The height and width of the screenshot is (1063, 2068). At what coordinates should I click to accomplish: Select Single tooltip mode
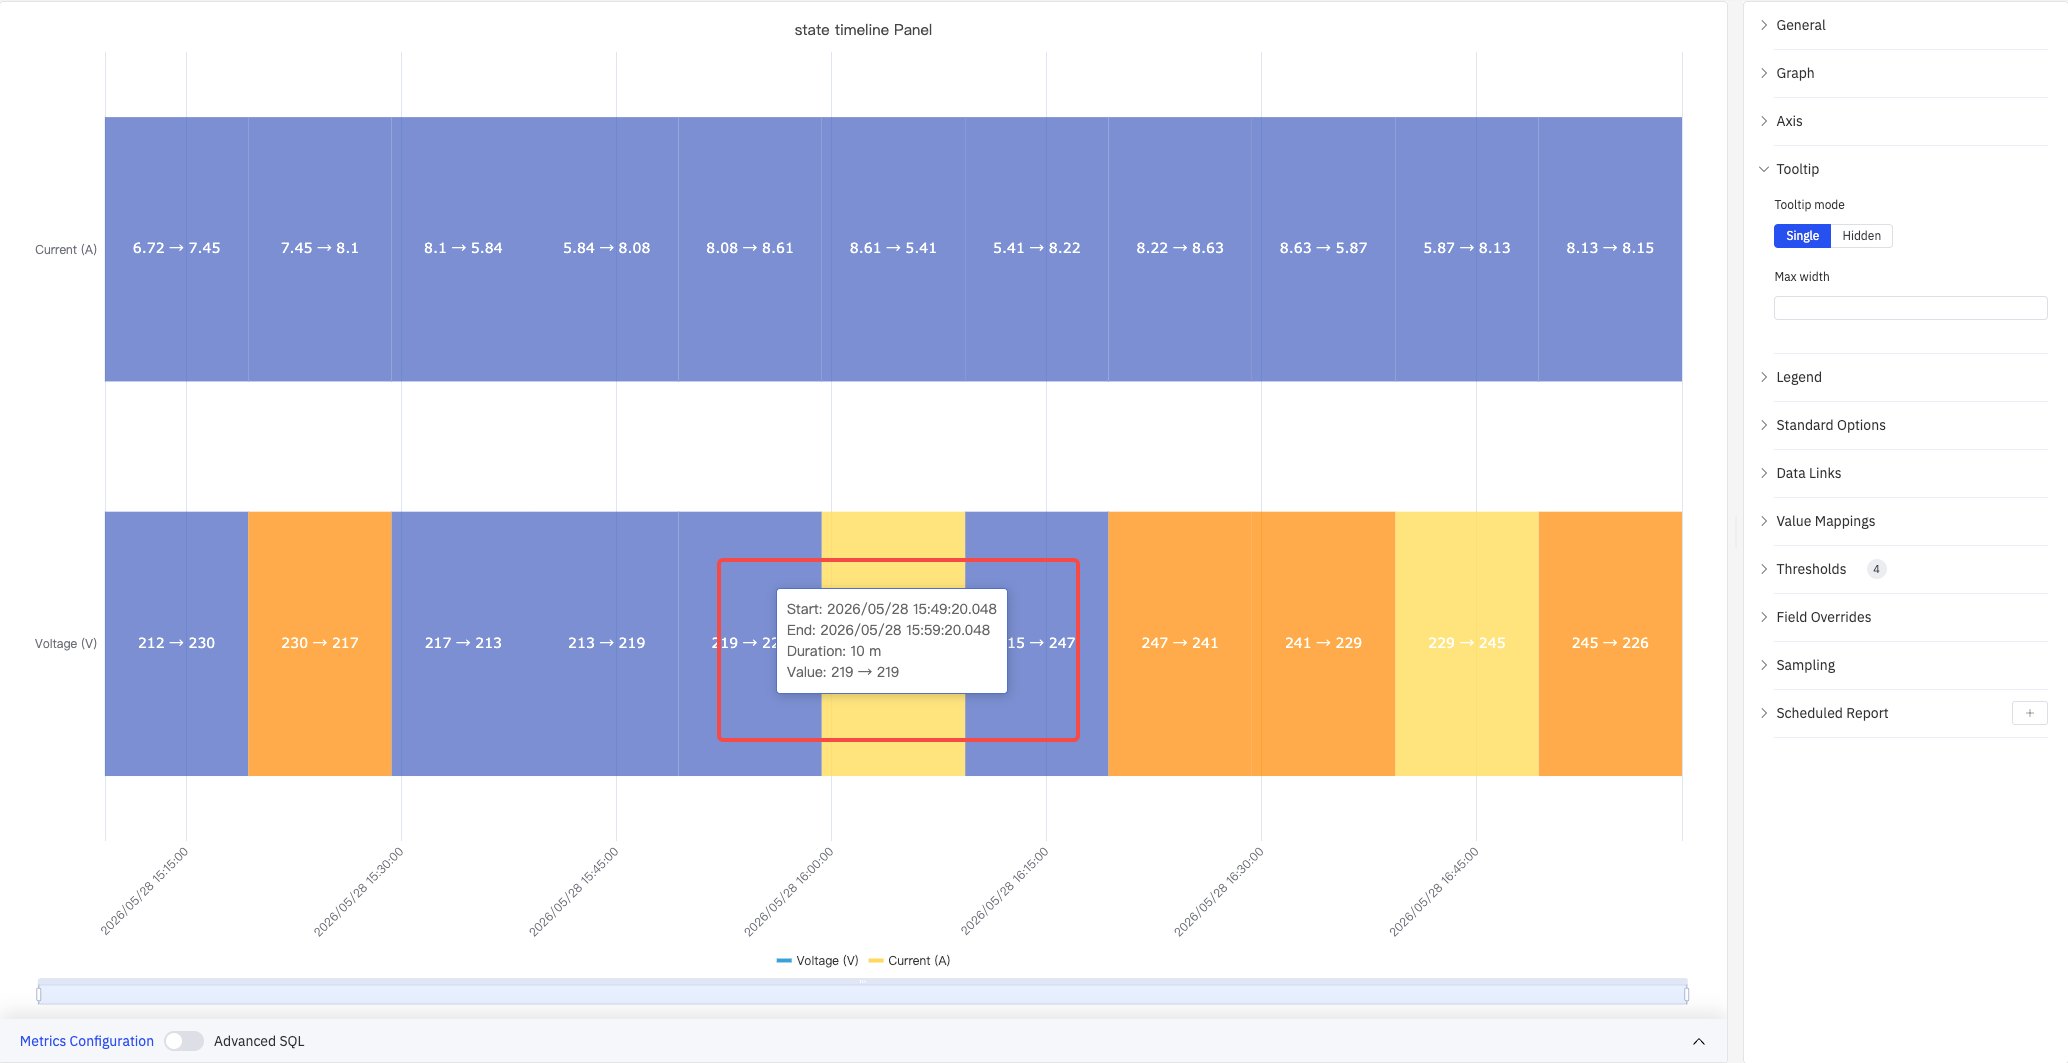point(1802,236)
